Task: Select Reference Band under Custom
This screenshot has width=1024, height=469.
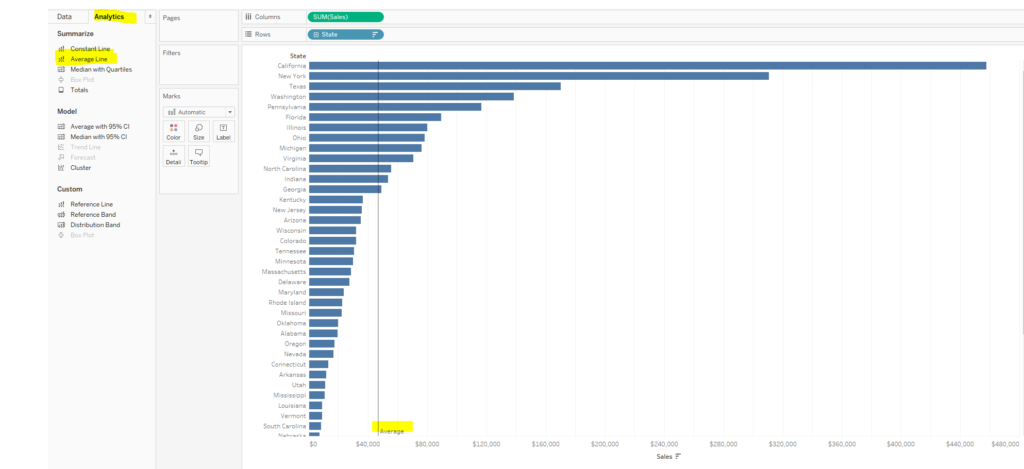Action: point(93,214)
